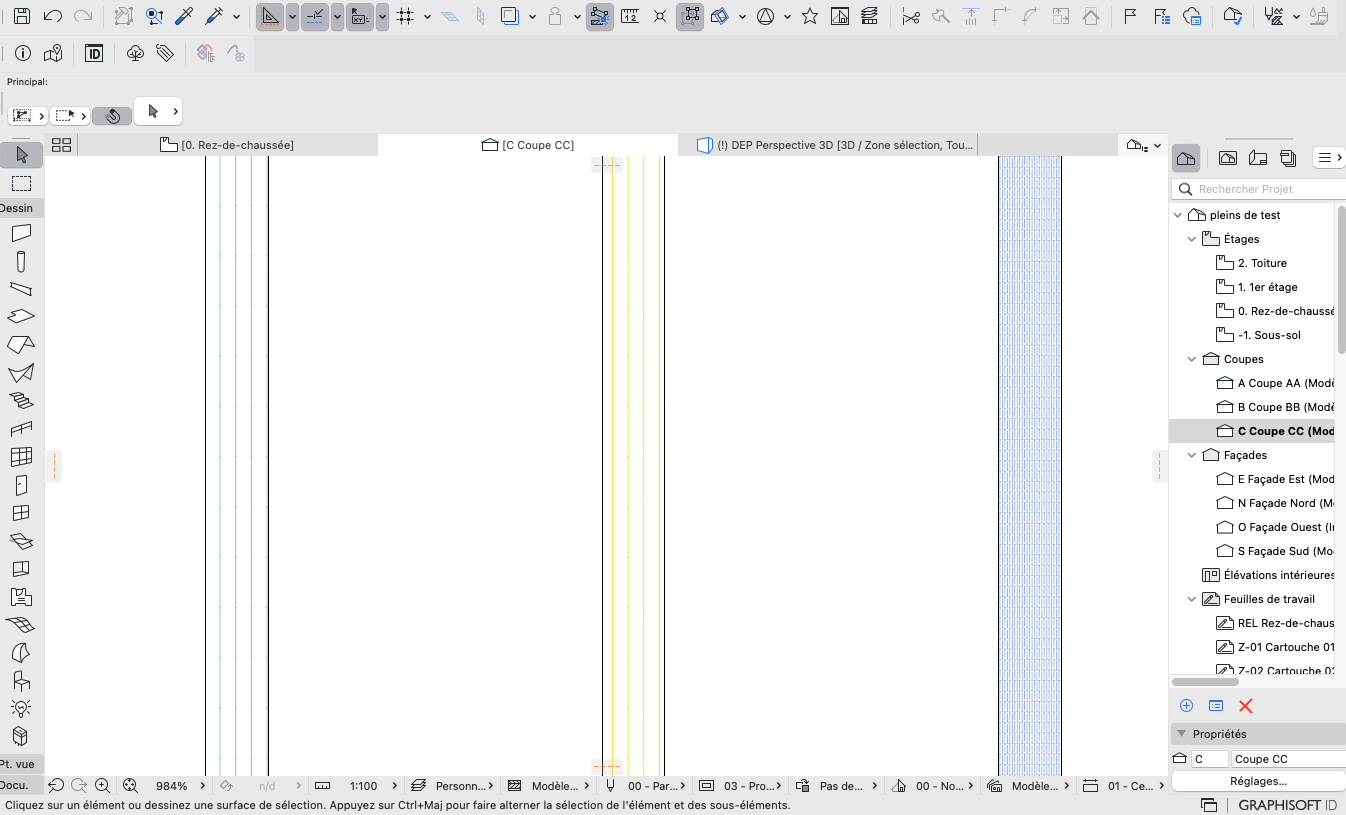
Task: Open the View Map navigator tab
Action: point(1228,158)
